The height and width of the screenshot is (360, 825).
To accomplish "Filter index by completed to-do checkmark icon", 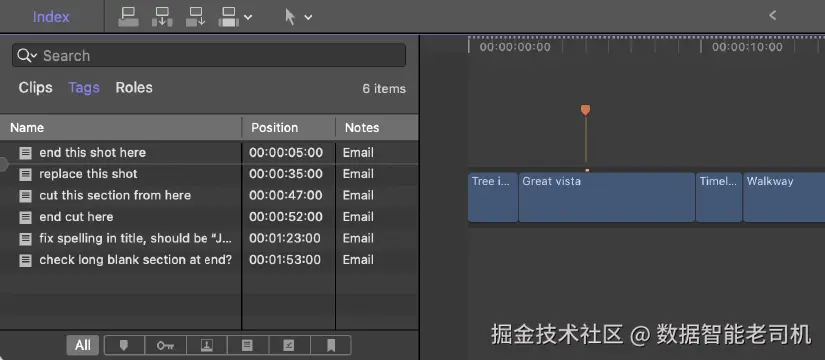I will 289,345.
